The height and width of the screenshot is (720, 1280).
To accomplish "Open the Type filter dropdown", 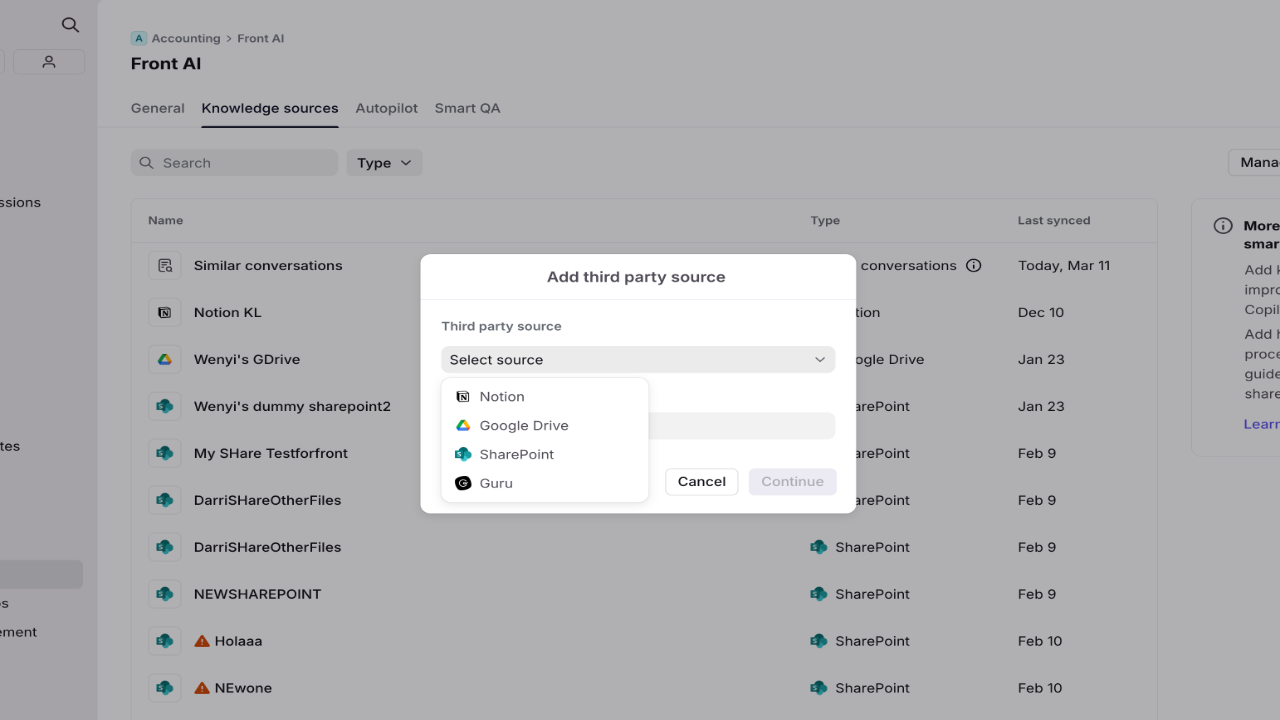I will tap(384, 163).
